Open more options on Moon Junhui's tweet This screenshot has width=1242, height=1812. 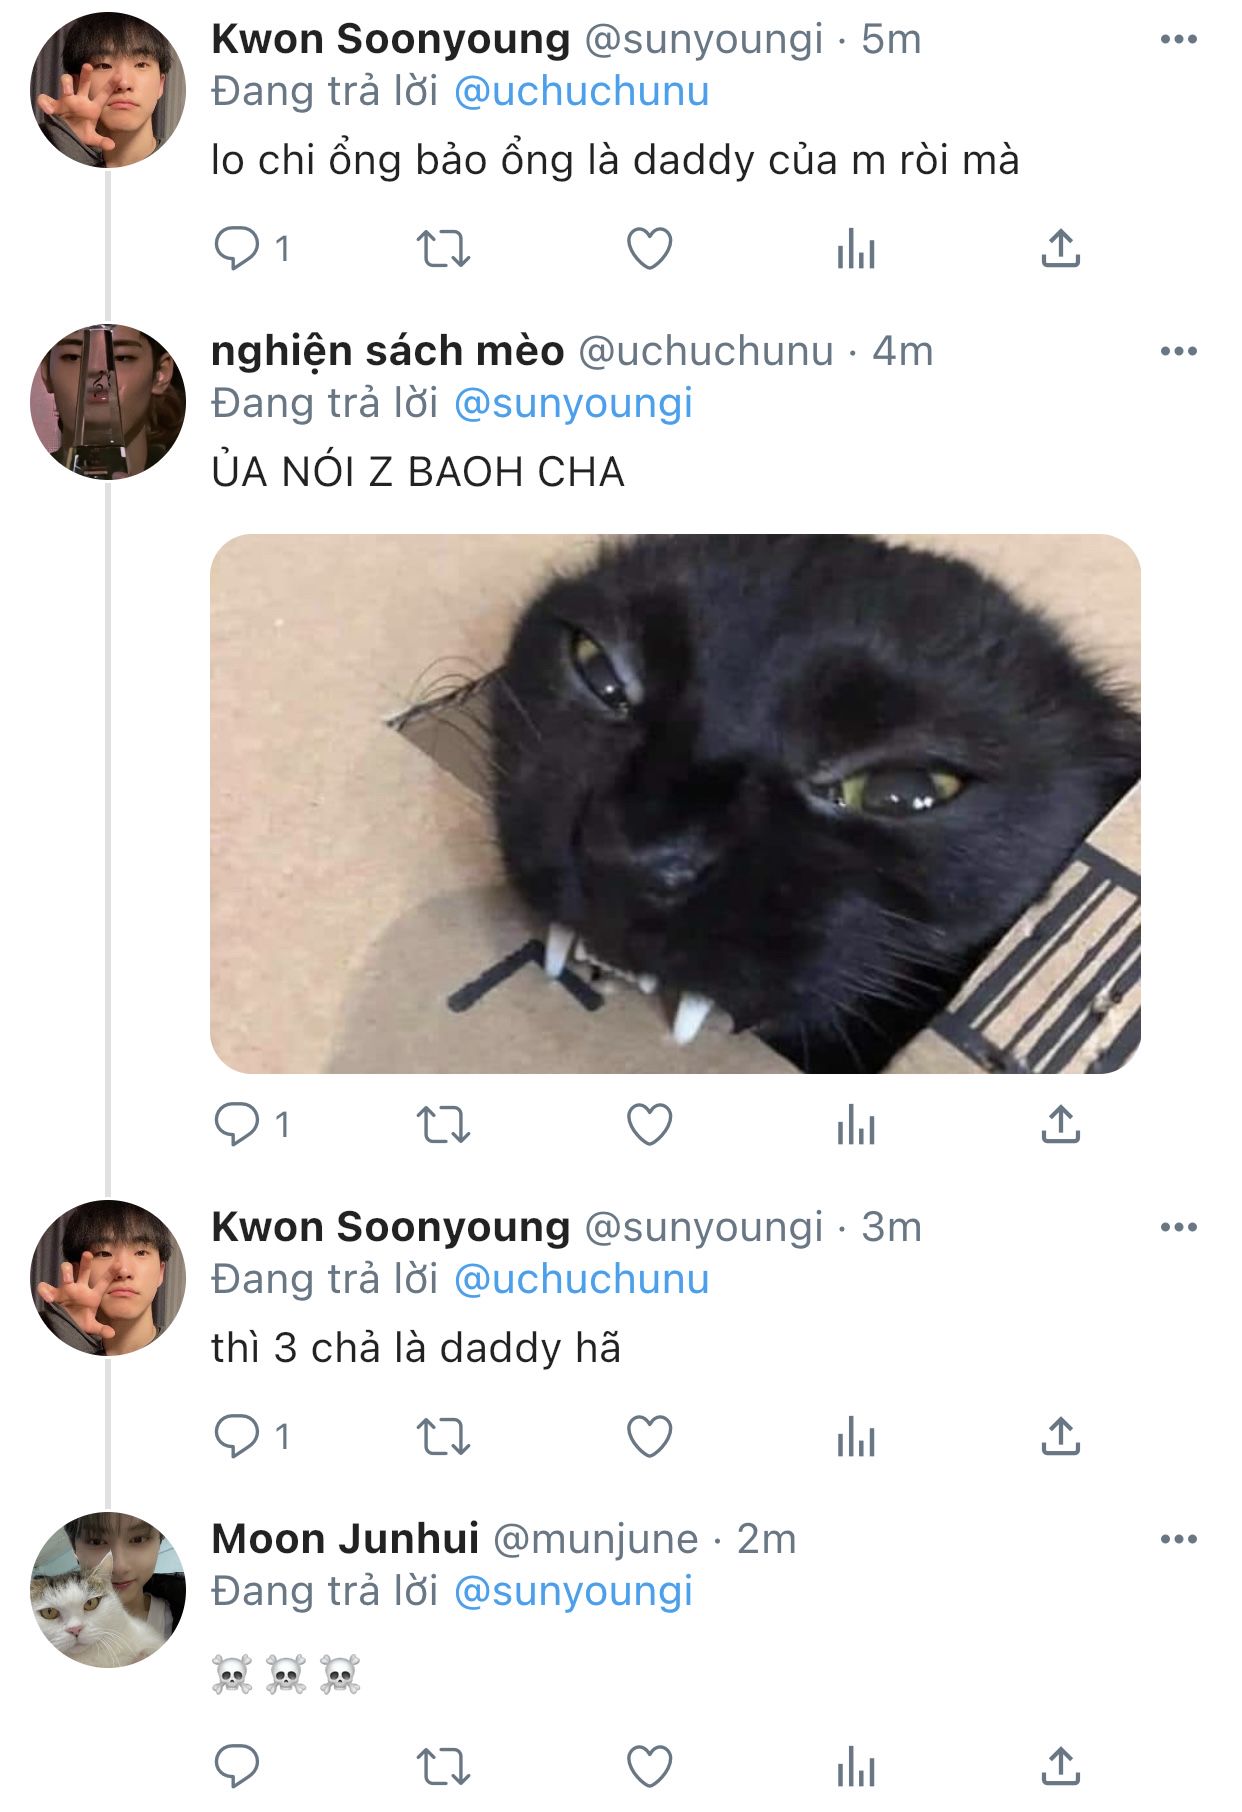click(x=1179, y=1539)
